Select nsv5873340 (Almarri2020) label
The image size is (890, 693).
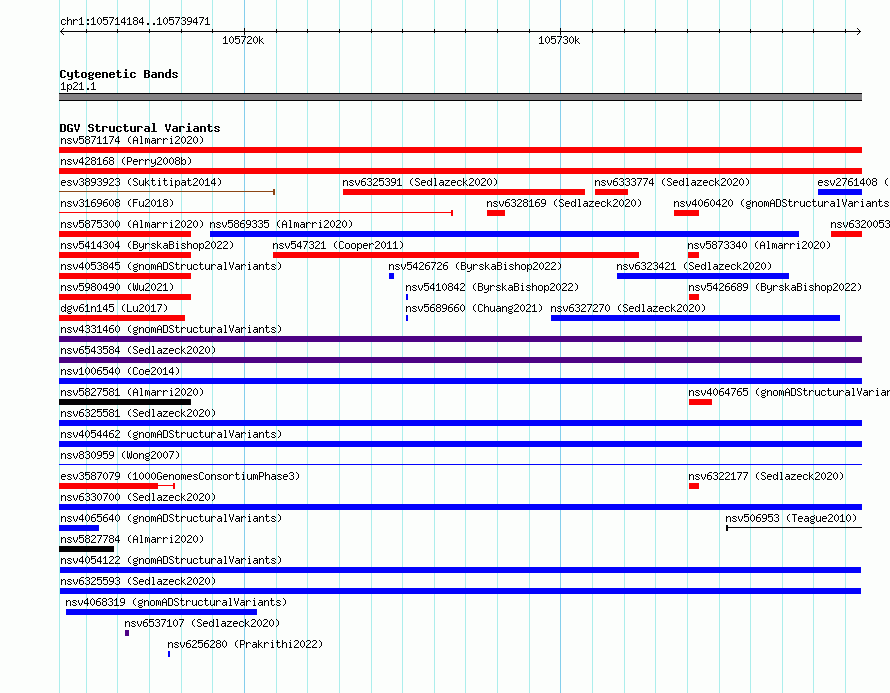(x=759, y=245)
